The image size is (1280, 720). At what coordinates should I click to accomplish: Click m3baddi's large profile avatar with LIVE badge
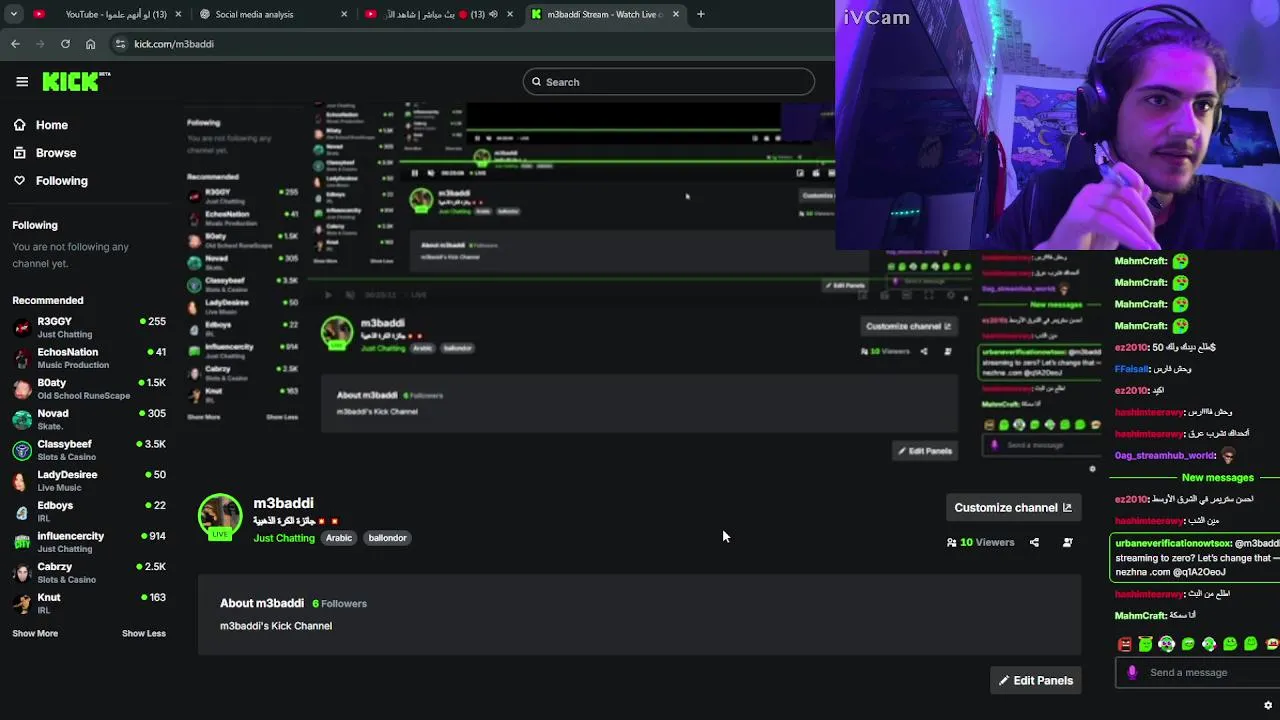pos(220,517)
